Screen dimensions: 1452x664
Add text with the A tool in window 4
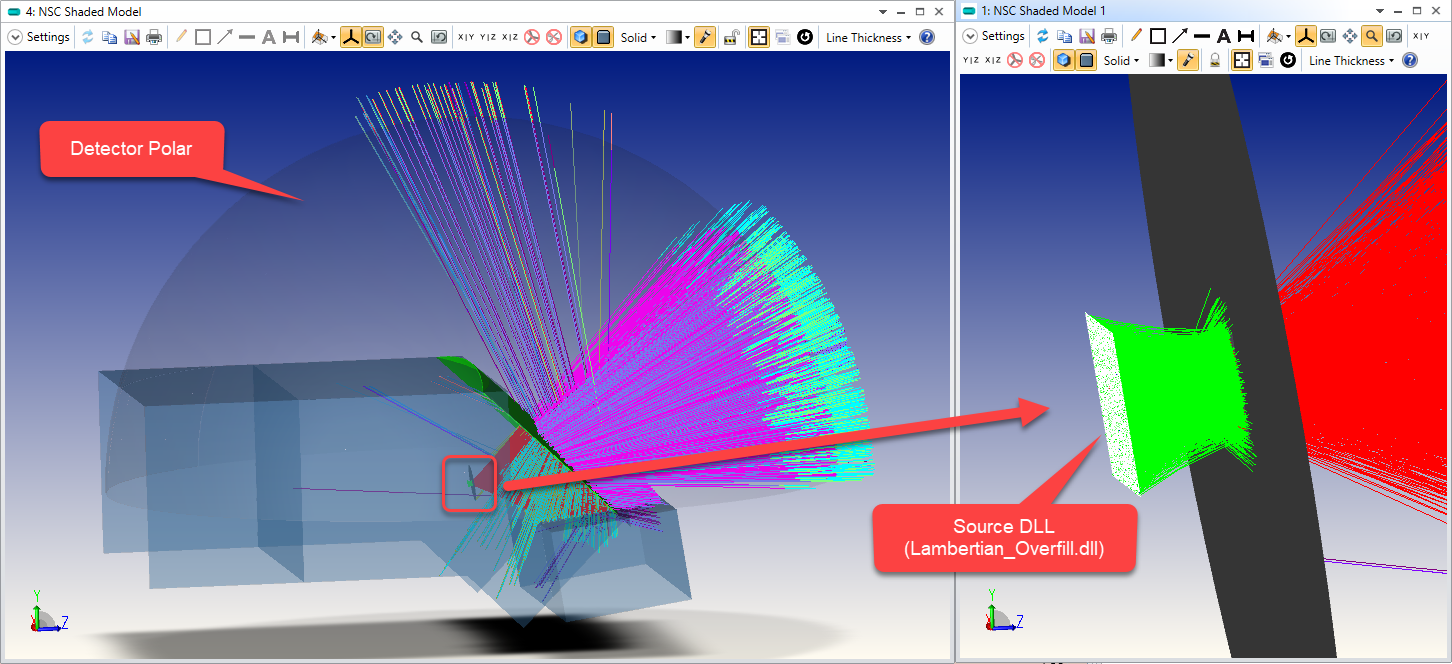268,37
